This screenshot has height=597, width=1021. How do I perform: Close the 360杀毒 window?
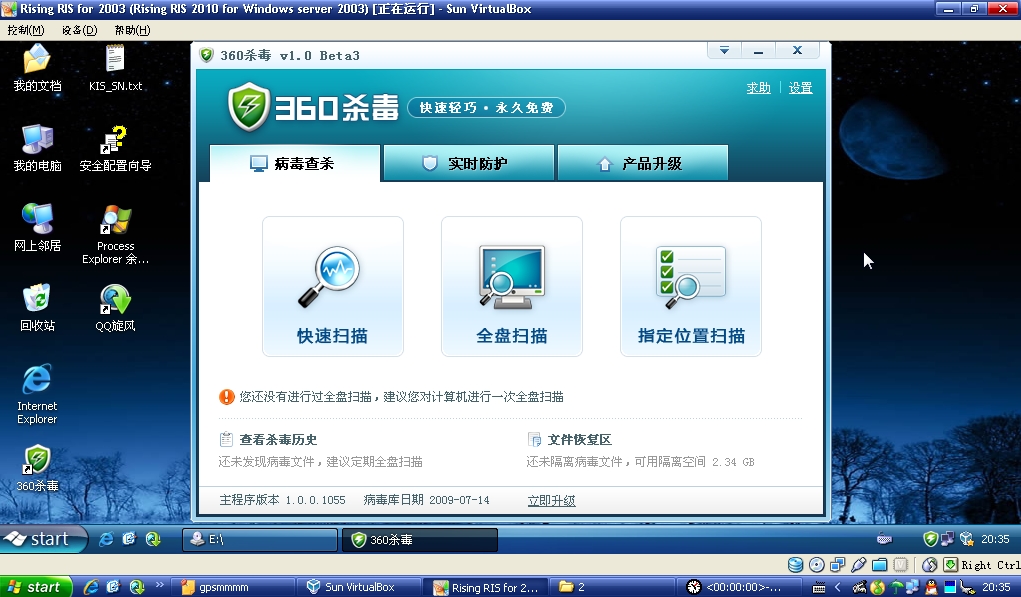[797, 50]
